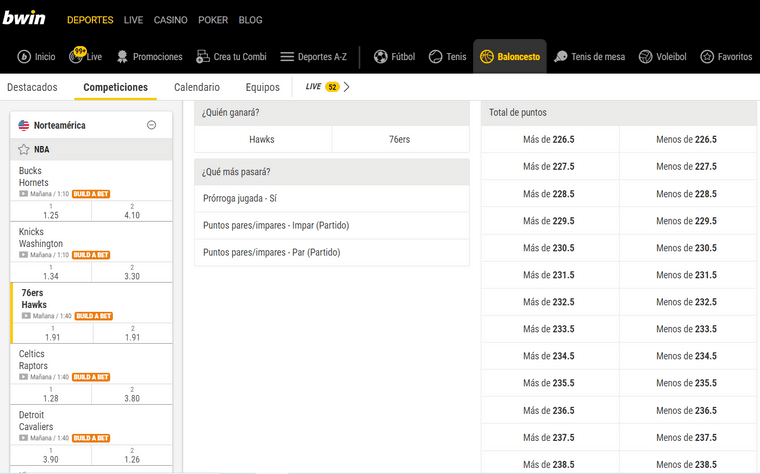The width and height of the screenshot is (760, 474).
Task: Select Menos de 226.5 total points
Action: (687, 140)
